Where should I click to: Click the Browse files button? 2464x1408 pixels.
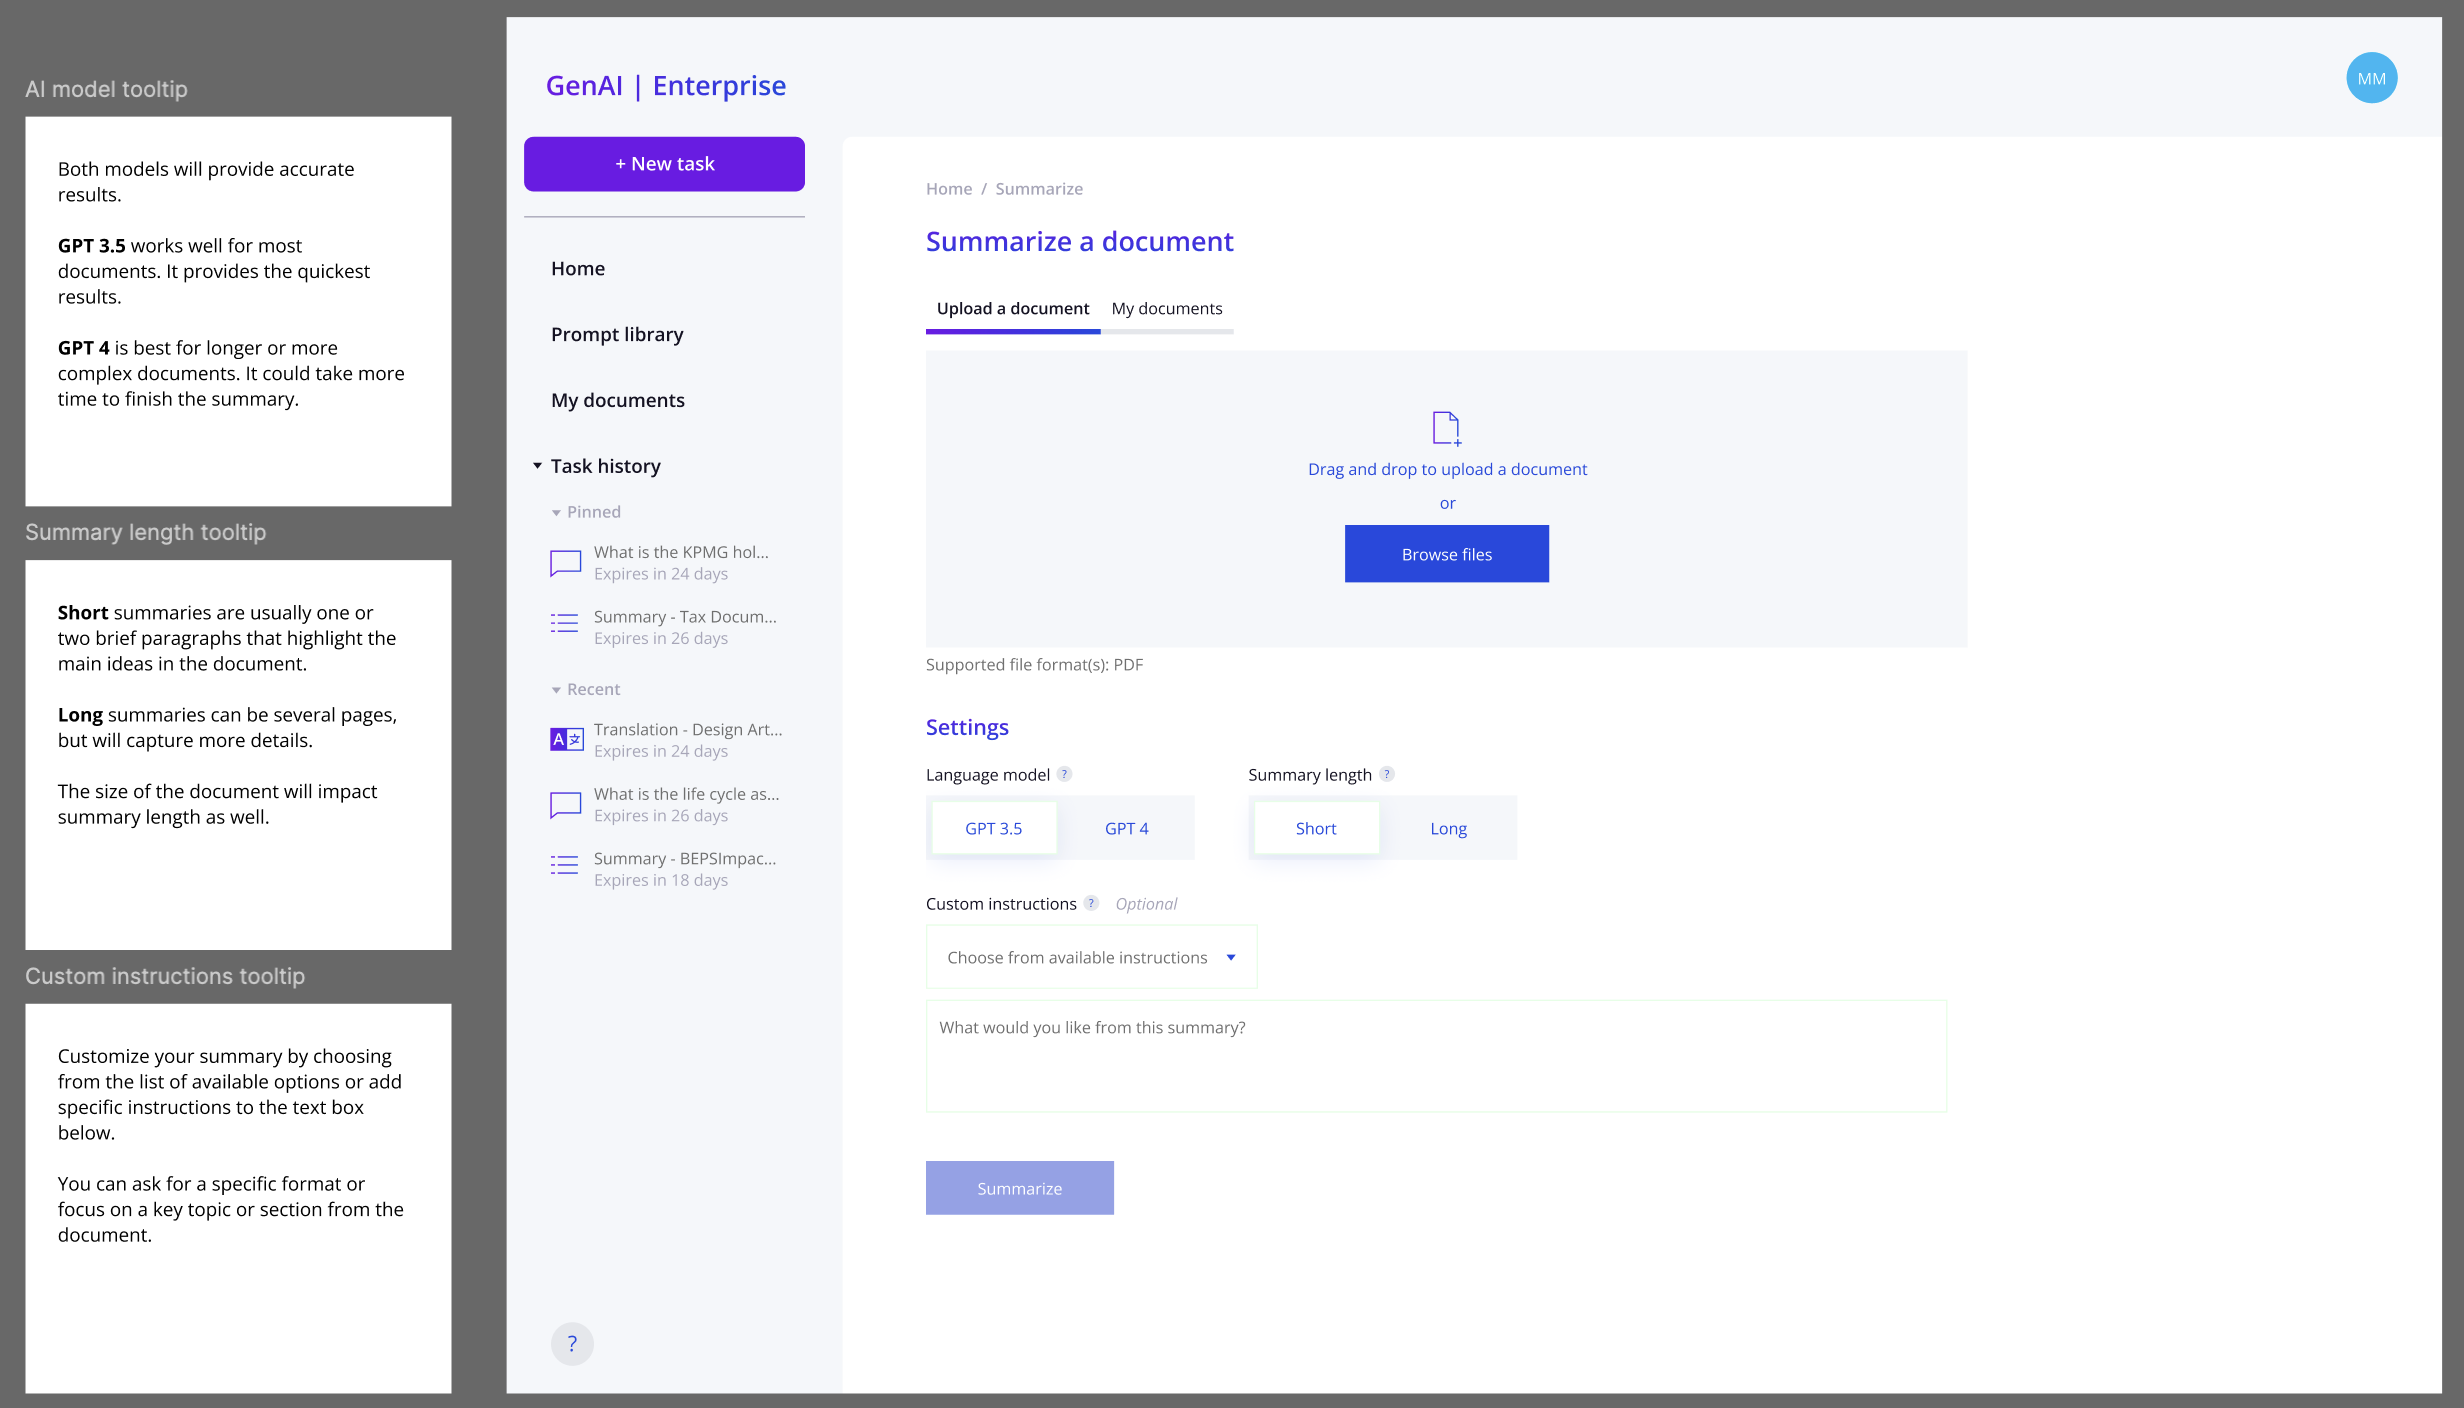(x=1446, y=554)
